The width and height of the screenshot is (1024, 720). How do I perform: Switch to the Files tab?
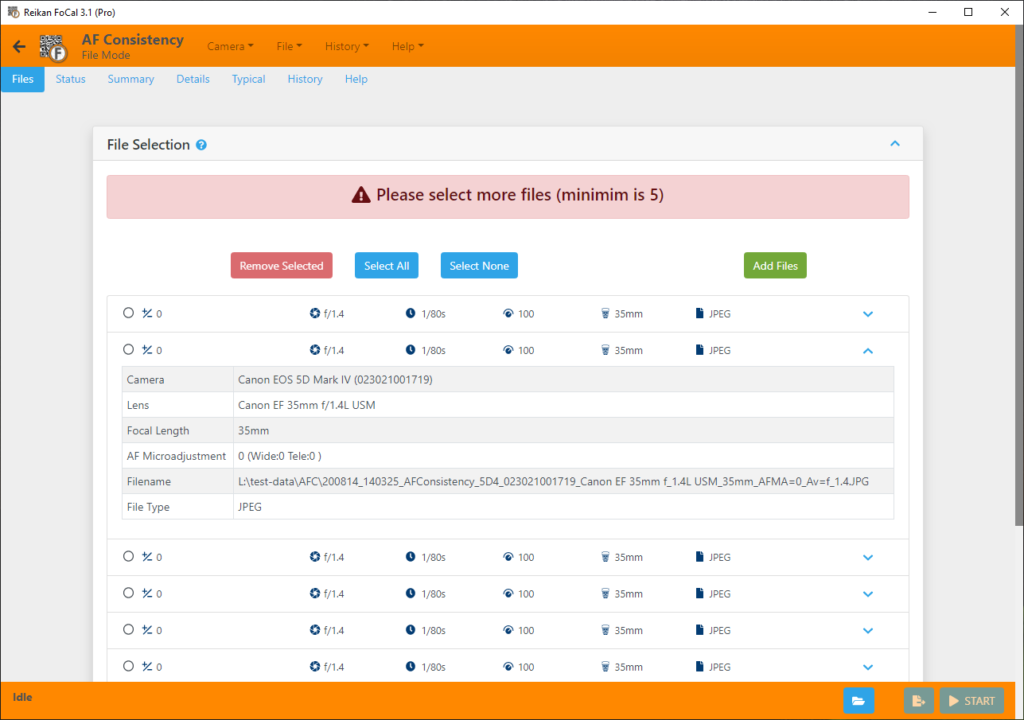pyautogui.click(x=23, y=79)
